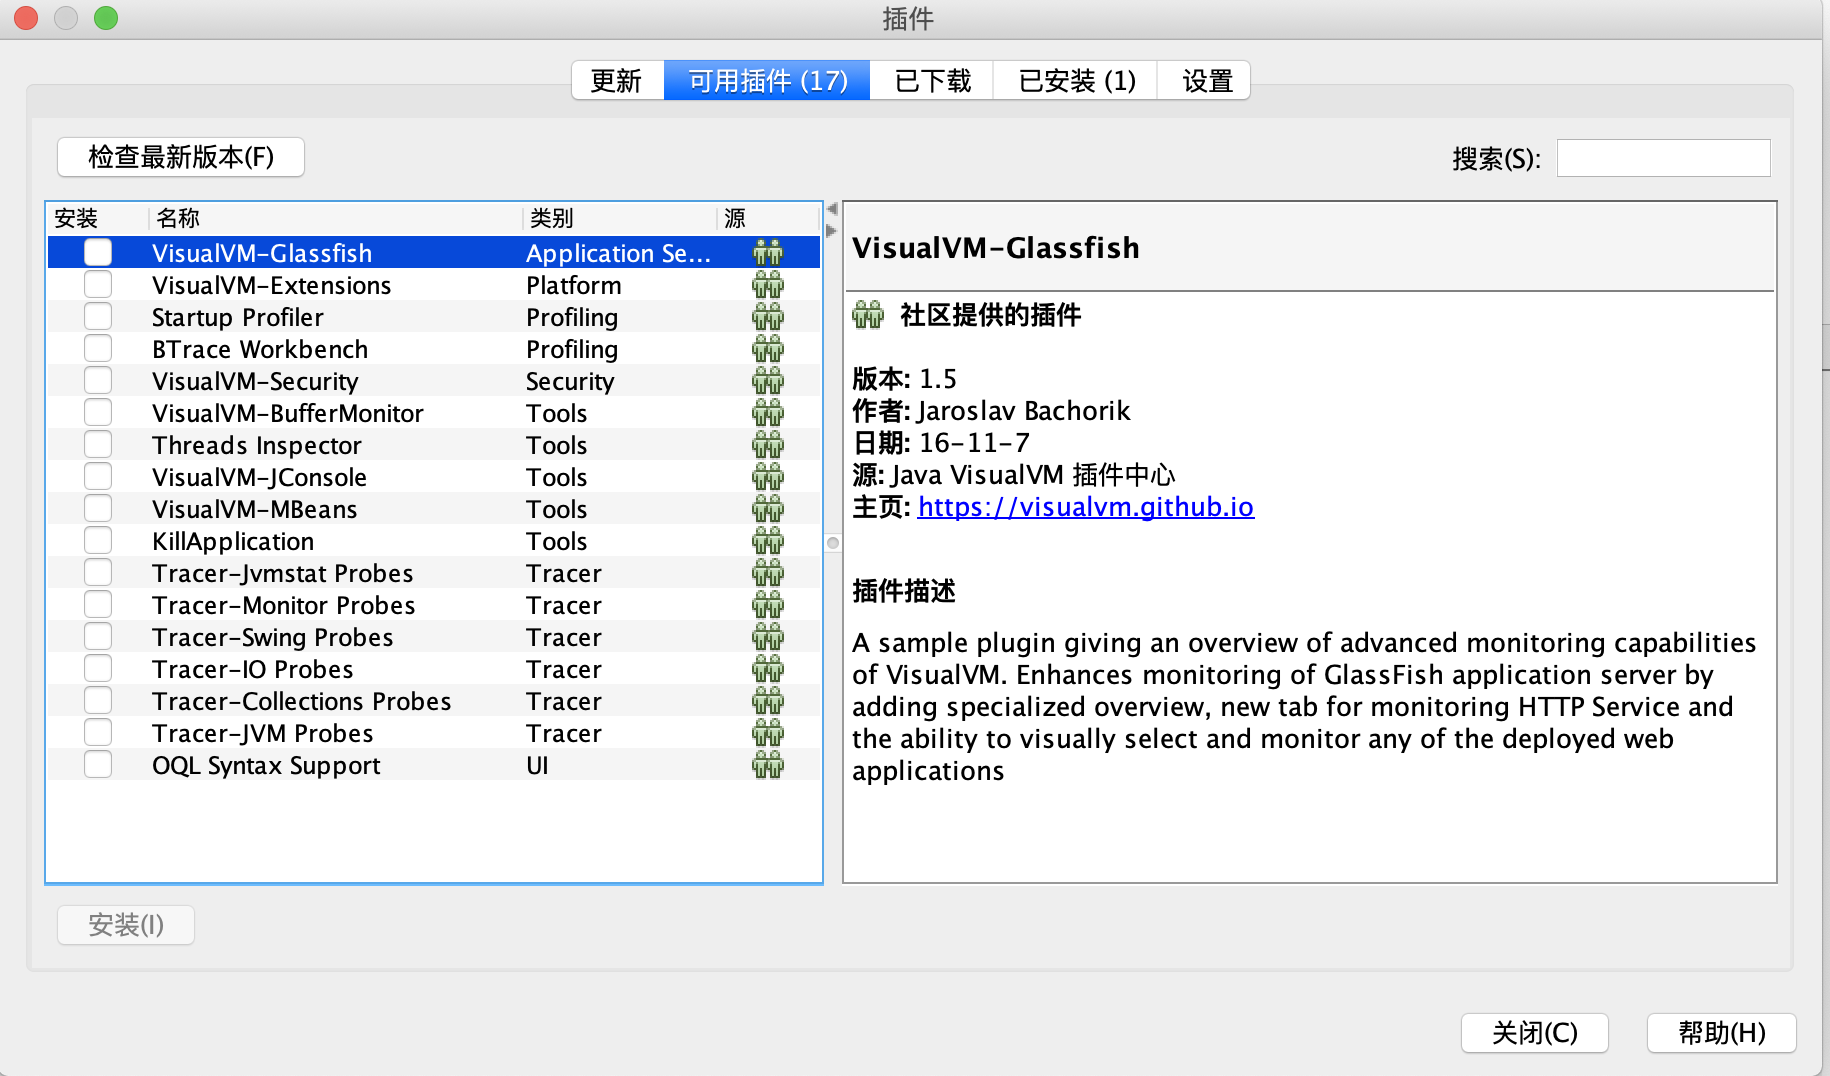Screen dimensions: 1830x1076
Task: Click community source icon for OQL Syntax Support row
Action: tap(768, 765)
